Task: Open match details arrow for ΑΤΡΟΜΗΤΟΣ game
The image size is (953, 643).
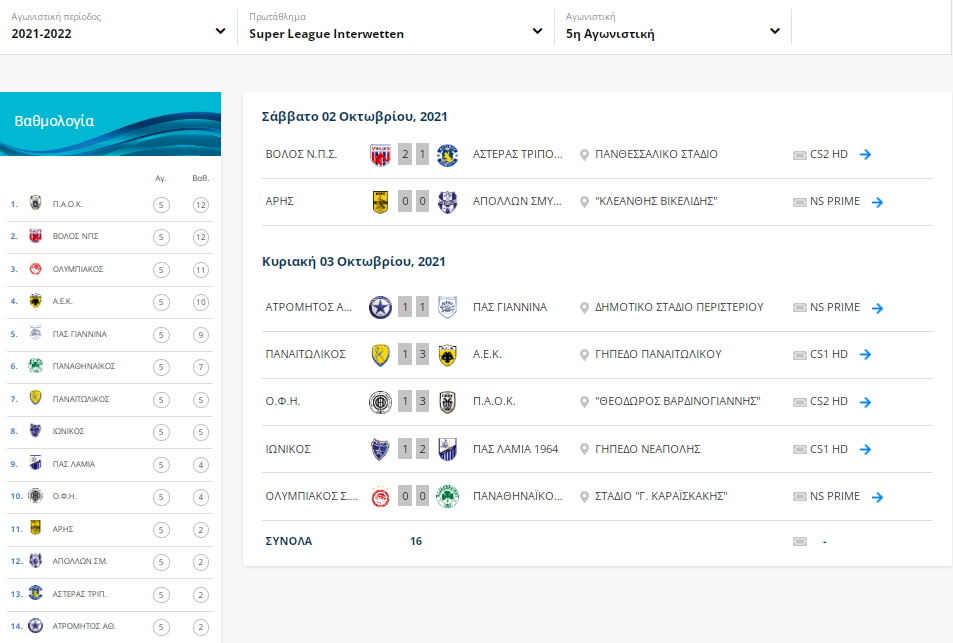Action: pos(877,308)
